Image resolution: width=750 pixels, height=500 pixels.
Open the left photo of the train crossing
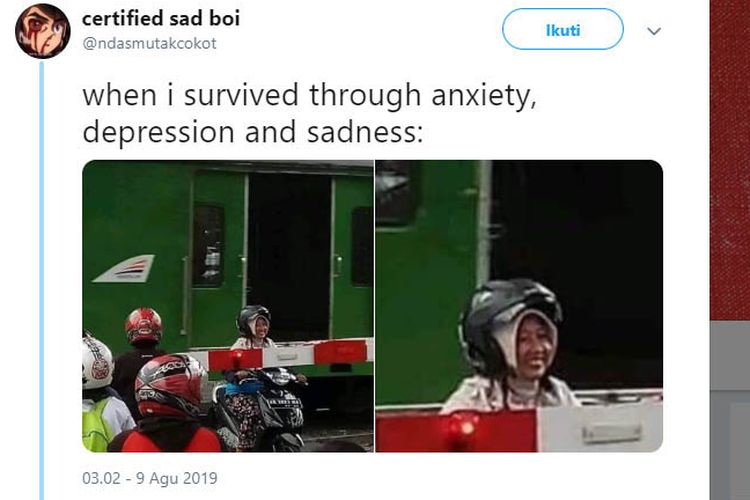point(228,306)
